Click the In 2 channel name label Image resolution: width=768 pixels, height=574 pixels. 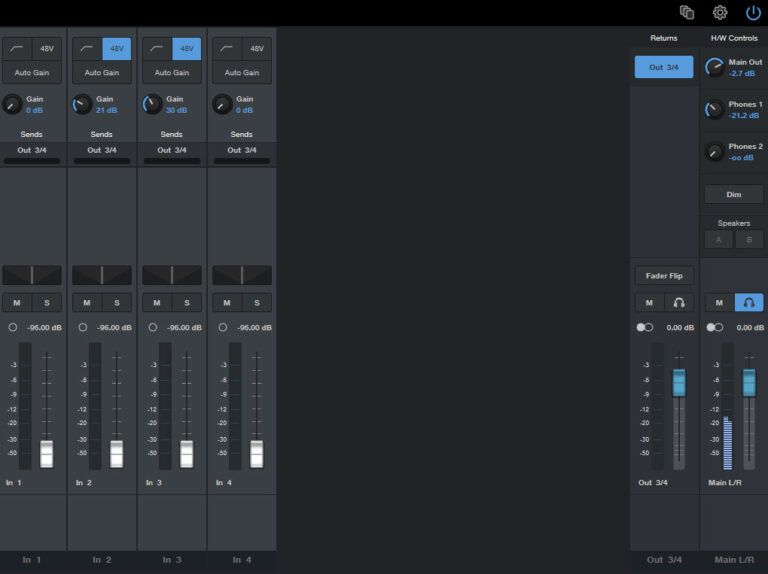(84, 482)
